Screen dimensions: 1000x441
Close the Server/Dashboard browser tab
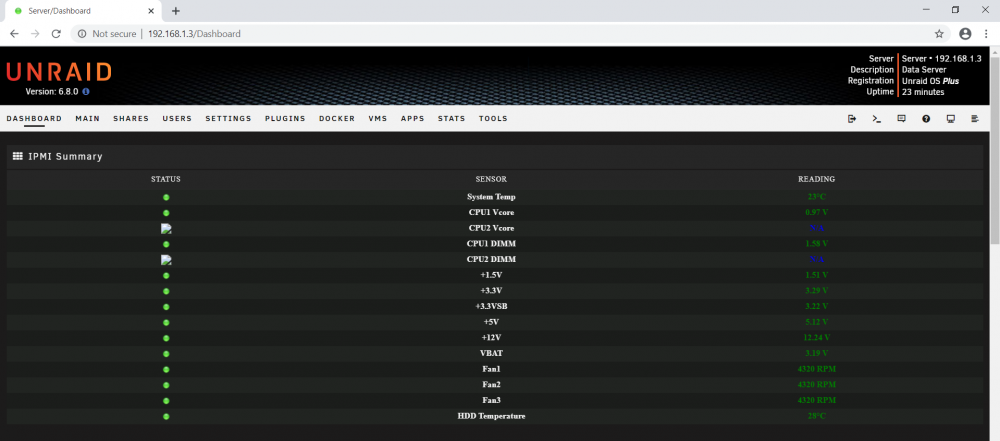pos(151,11)
